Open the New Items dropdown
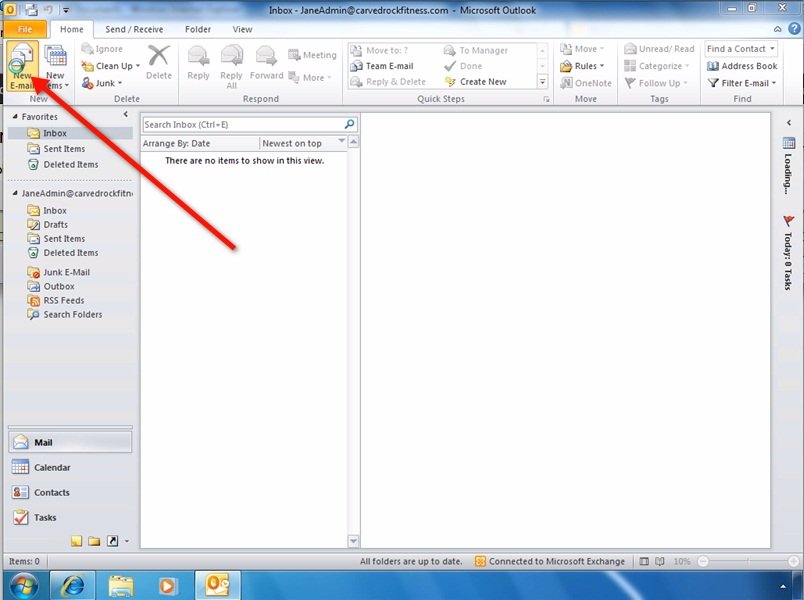Screen dimensions: 804x600 click(x=55, y=65)
